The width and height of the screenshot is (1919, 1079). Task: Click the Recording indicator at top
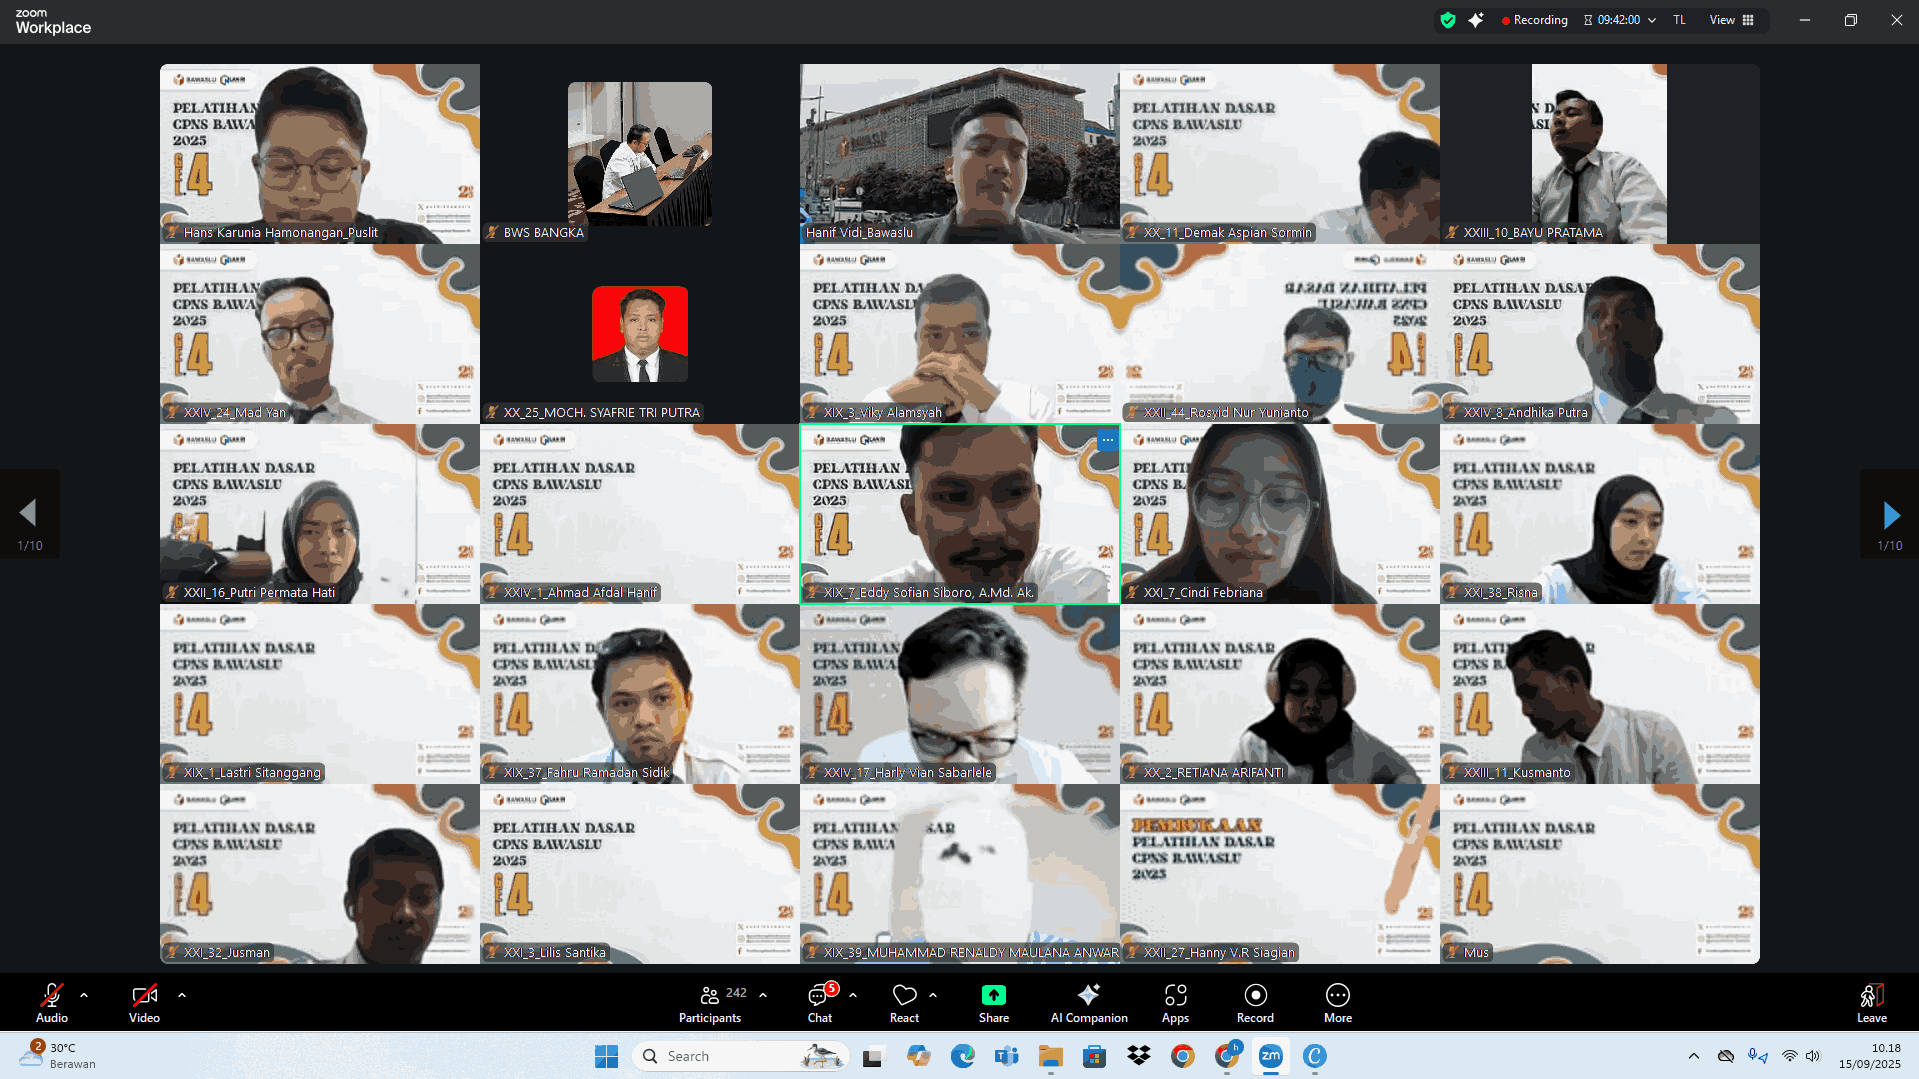point(1534,20)
